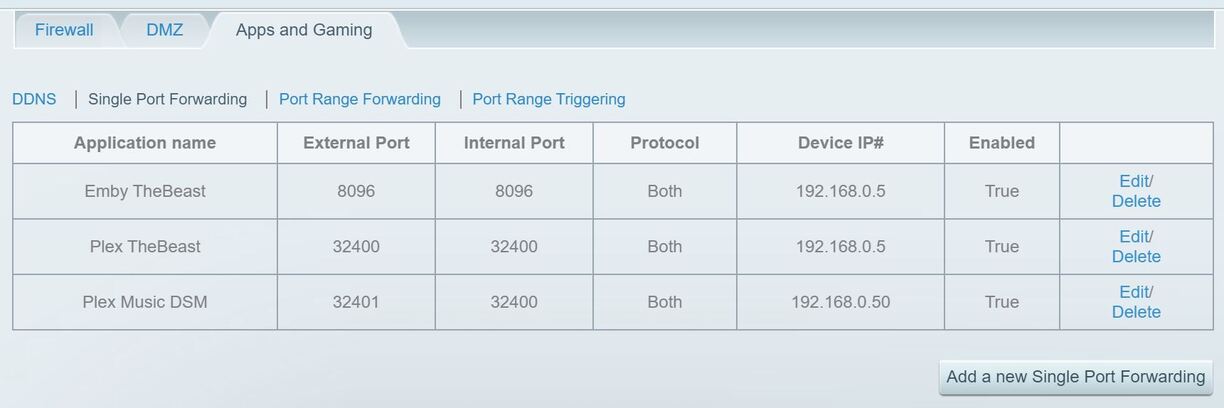The width and height of the screenshot is (1224, 408).
Task: Edit the Emby TheBeast rule
Action: coord(1134,181)
